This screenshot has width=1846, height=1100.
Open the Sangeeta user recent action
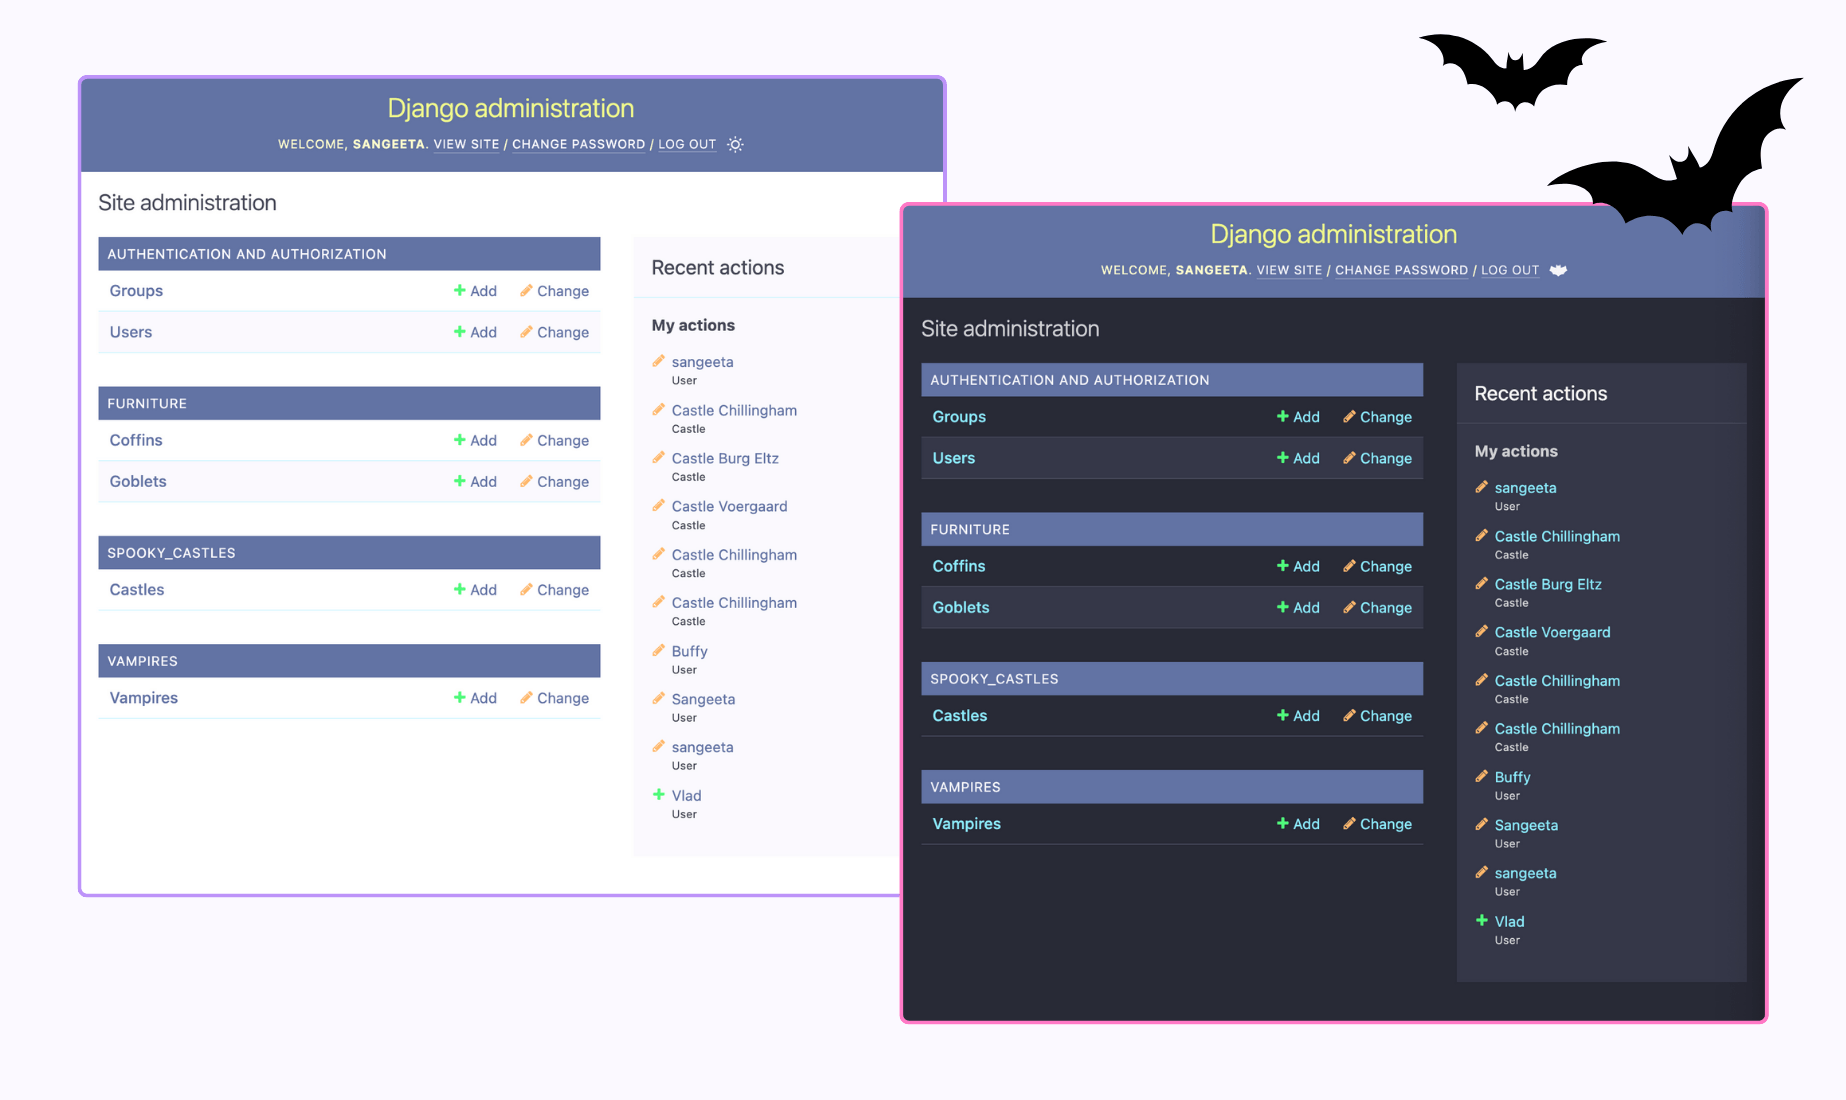coord(703,699)
